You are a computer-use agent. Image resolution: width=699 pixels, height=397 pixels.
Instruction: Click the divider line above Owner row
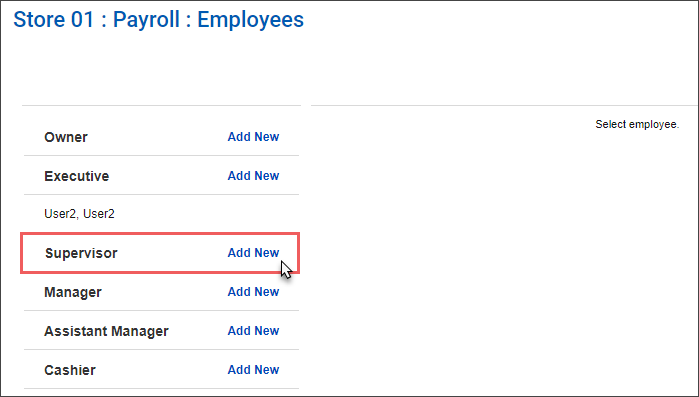[161, 106]
